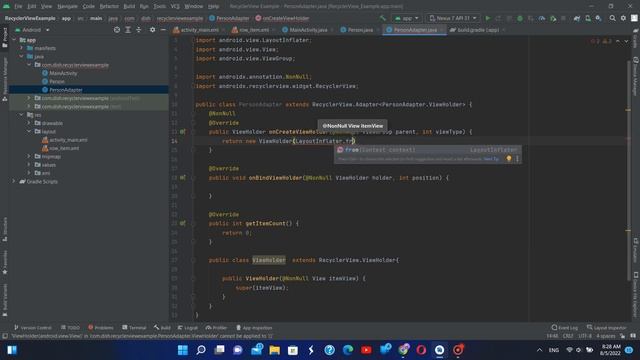
Task: Expand the drawable folder
Action: (x=29, y=123)
